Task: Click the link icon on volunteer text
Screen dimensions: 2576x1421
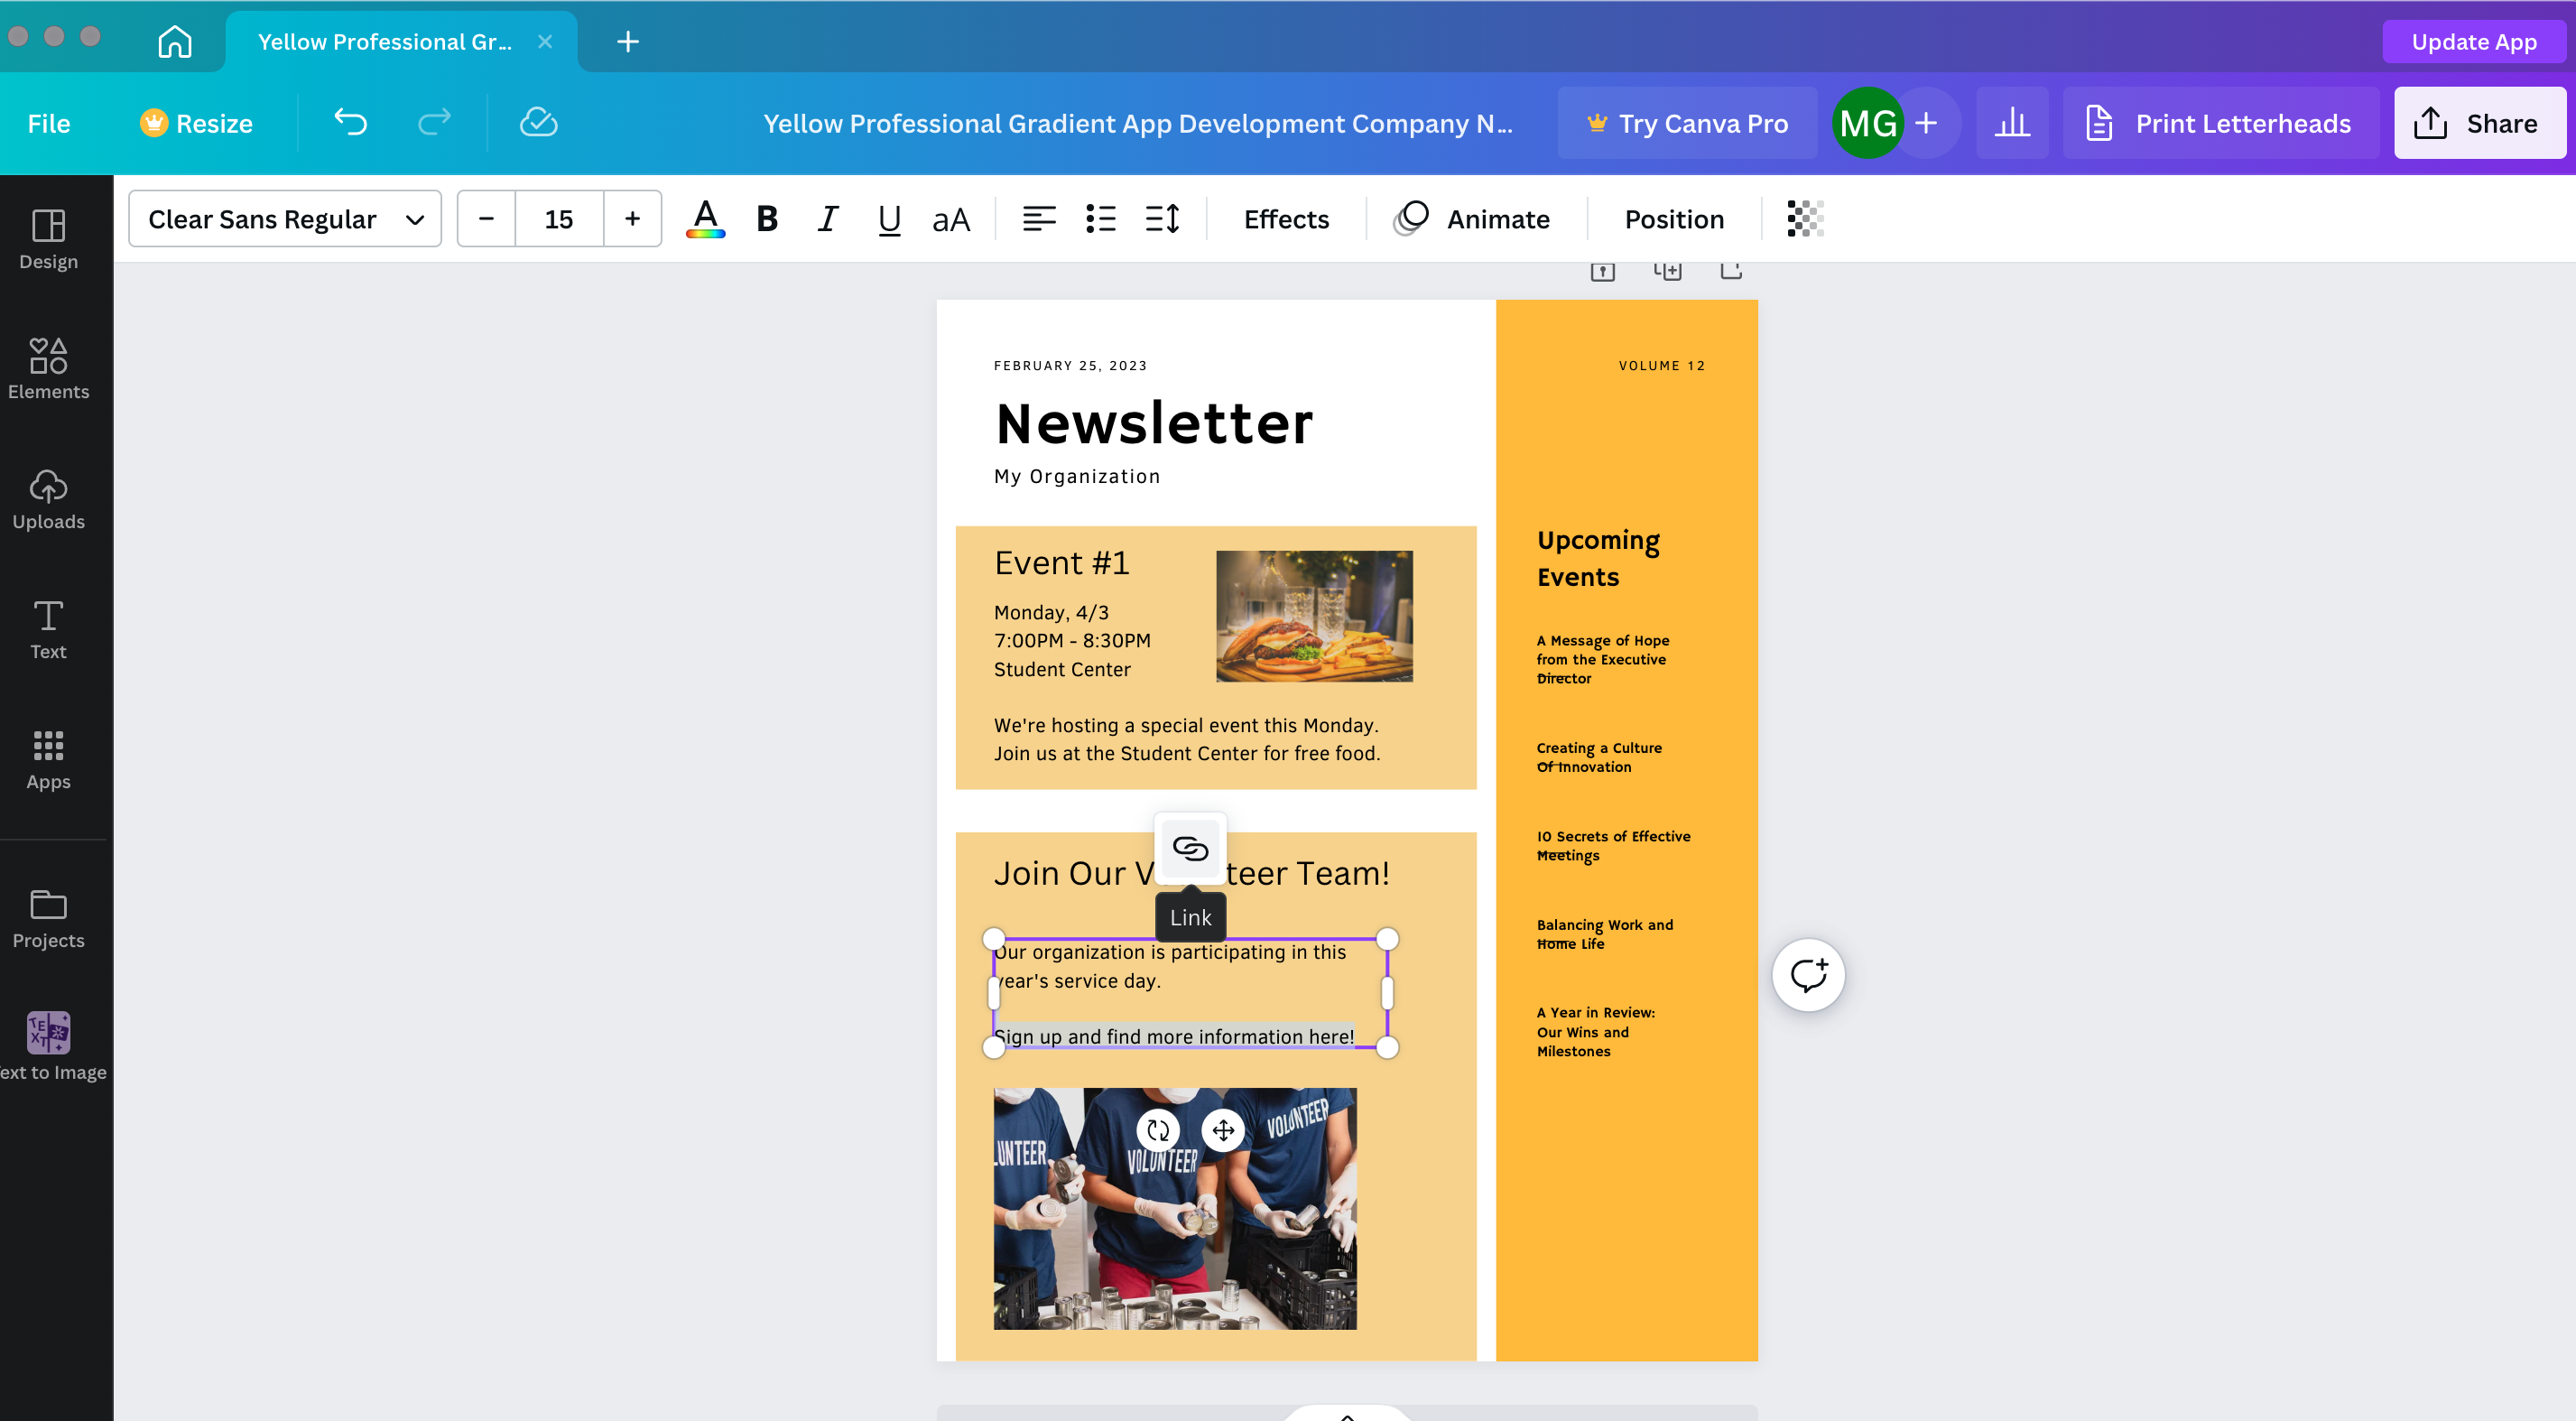Action: [x=1191, y=849]
